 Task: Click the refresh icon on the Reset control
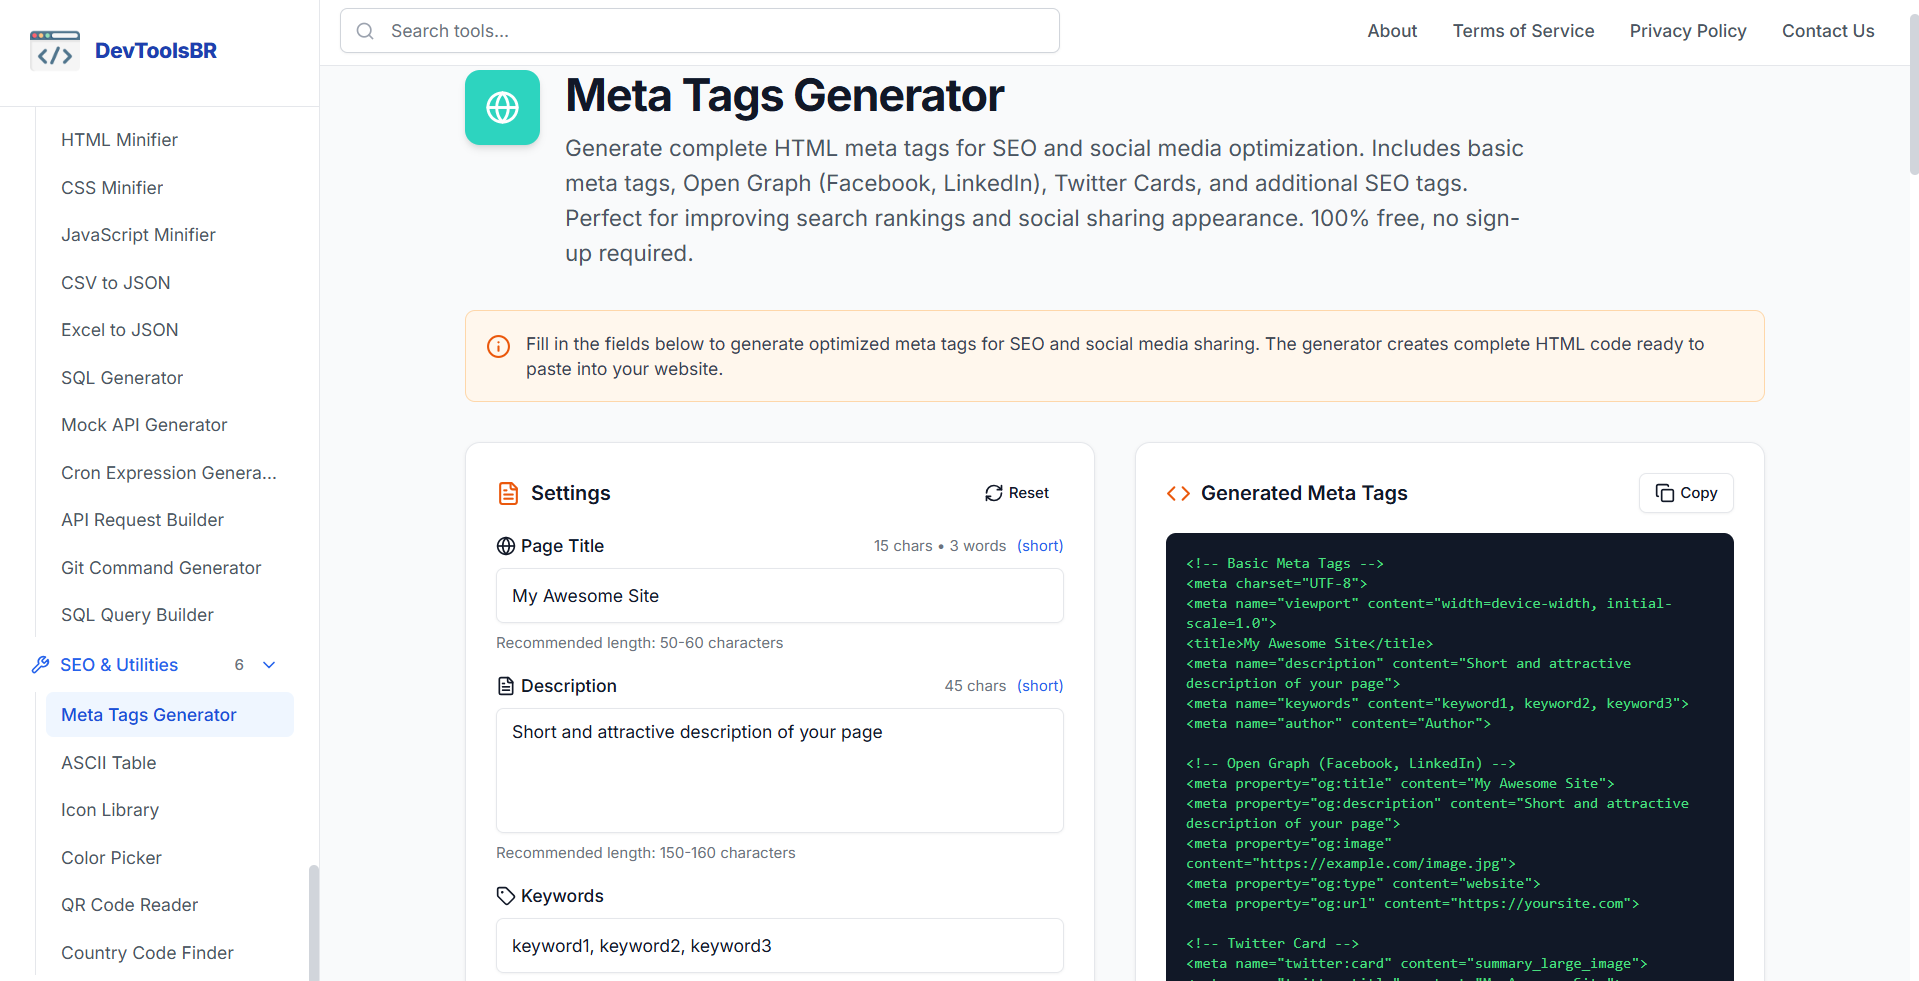tap(992, 493)
